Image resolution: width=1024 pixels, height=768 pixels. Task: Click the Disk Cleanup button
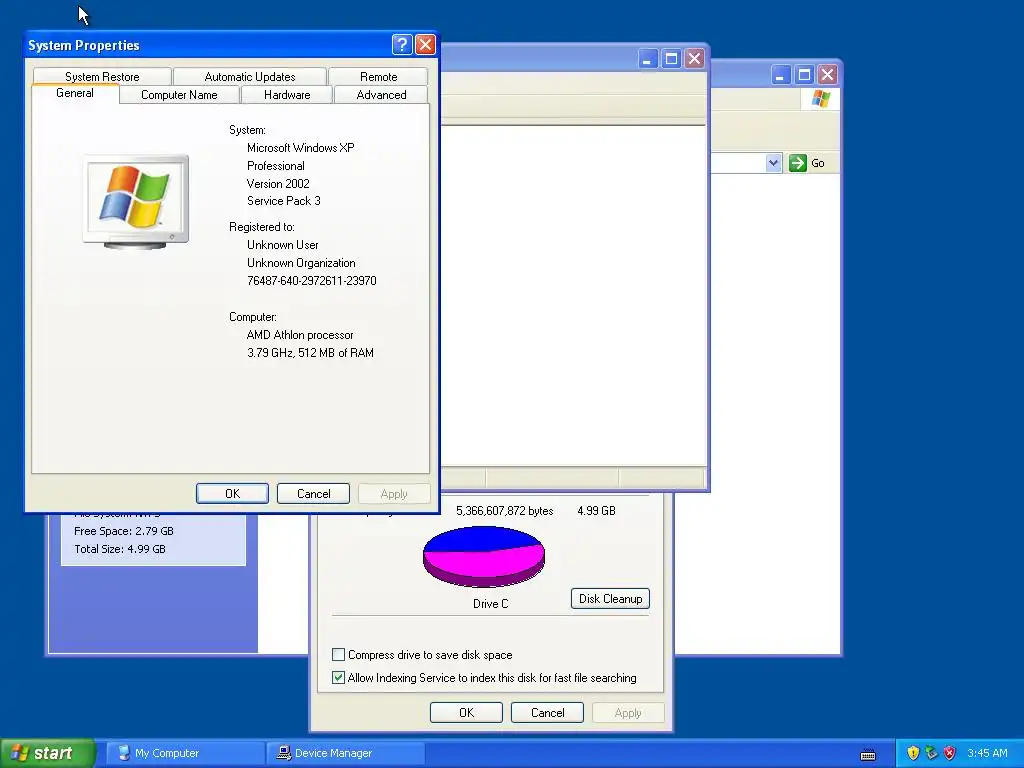610,599
